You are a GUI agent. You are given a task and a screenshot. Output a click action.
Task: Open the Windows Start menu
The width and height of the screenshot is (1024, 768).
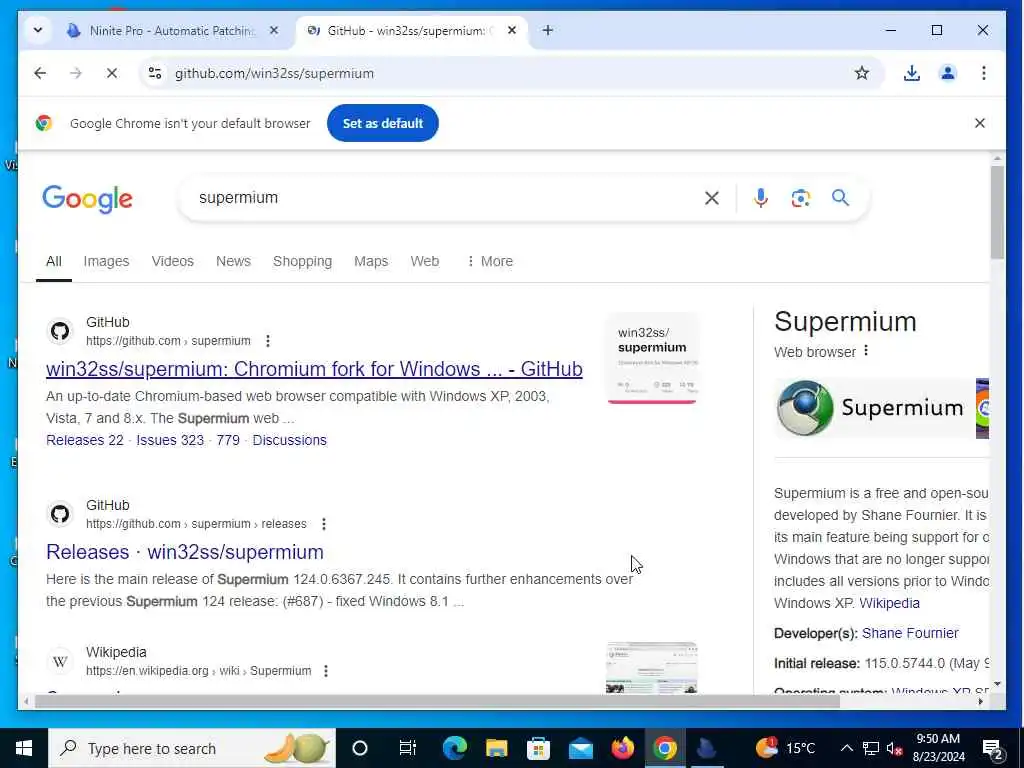[x=24, y=748]
